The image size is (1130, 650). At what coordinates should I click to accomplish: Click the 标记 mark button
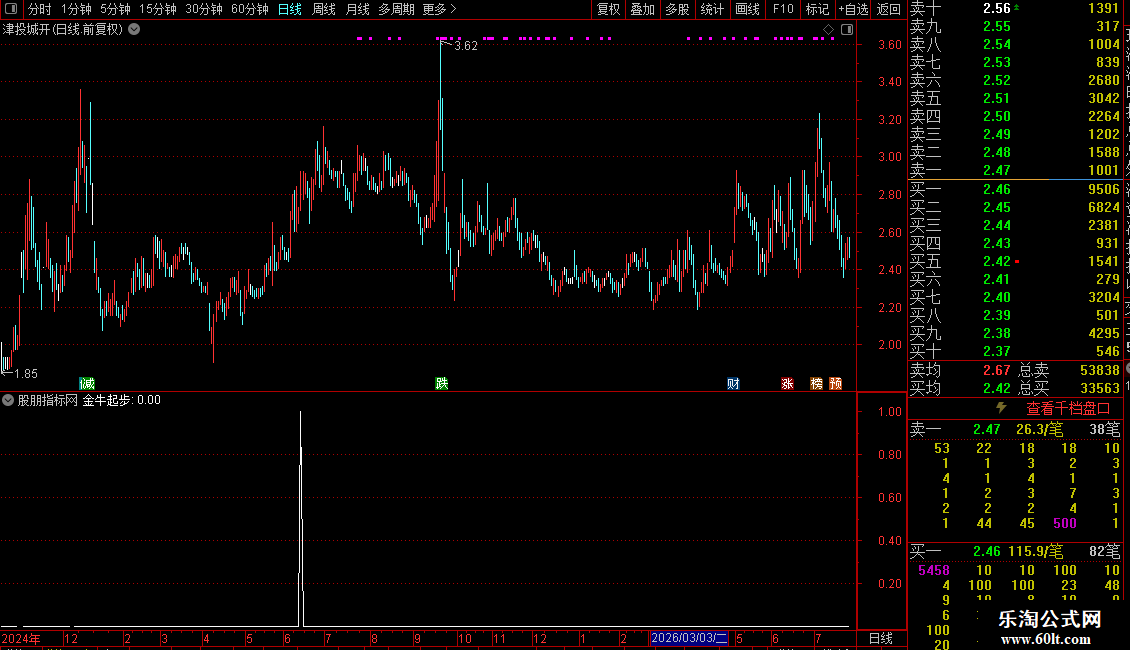817,9
